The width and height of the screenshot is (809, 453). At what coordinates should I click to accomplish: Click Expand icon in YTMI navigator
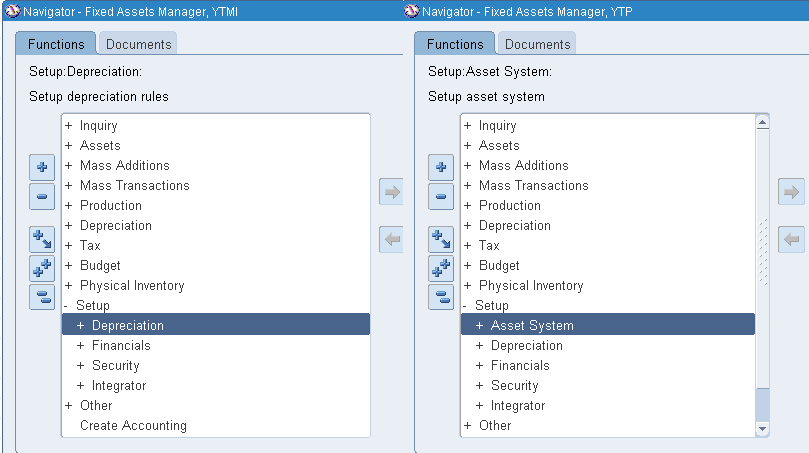tap(42, 167)
